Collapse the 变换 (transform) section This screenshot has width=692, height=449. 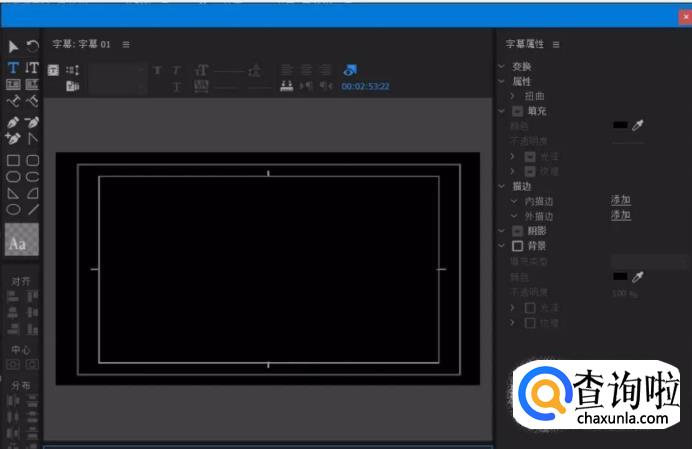click(x=501, y=66)
